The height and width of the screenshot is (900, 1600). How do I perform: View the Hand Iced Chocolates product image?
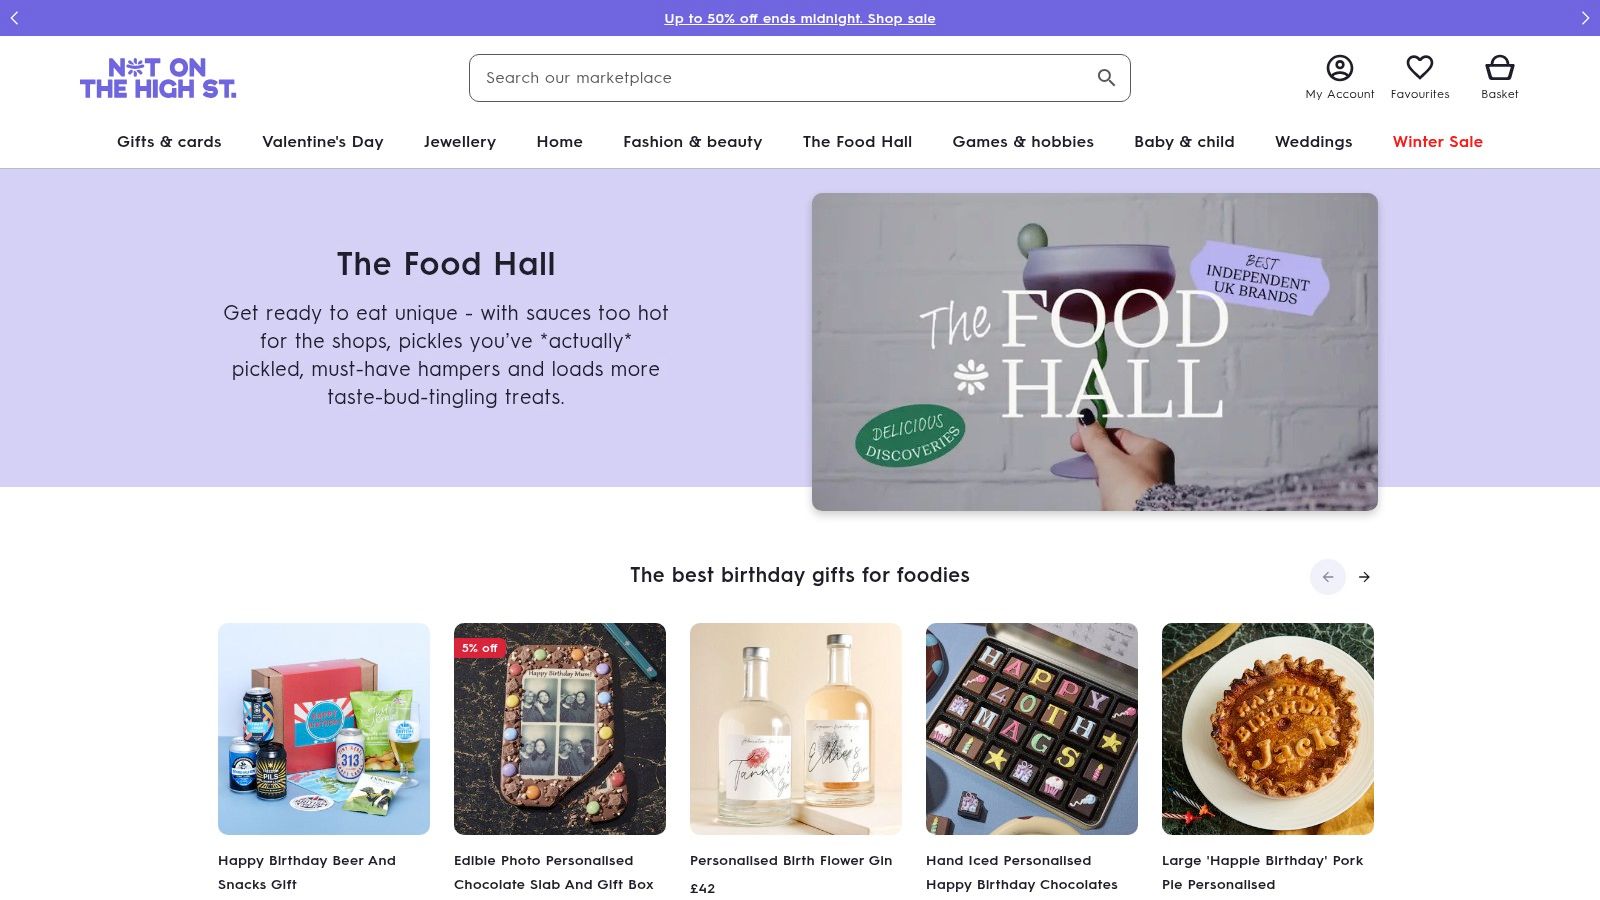(1032, 729)
